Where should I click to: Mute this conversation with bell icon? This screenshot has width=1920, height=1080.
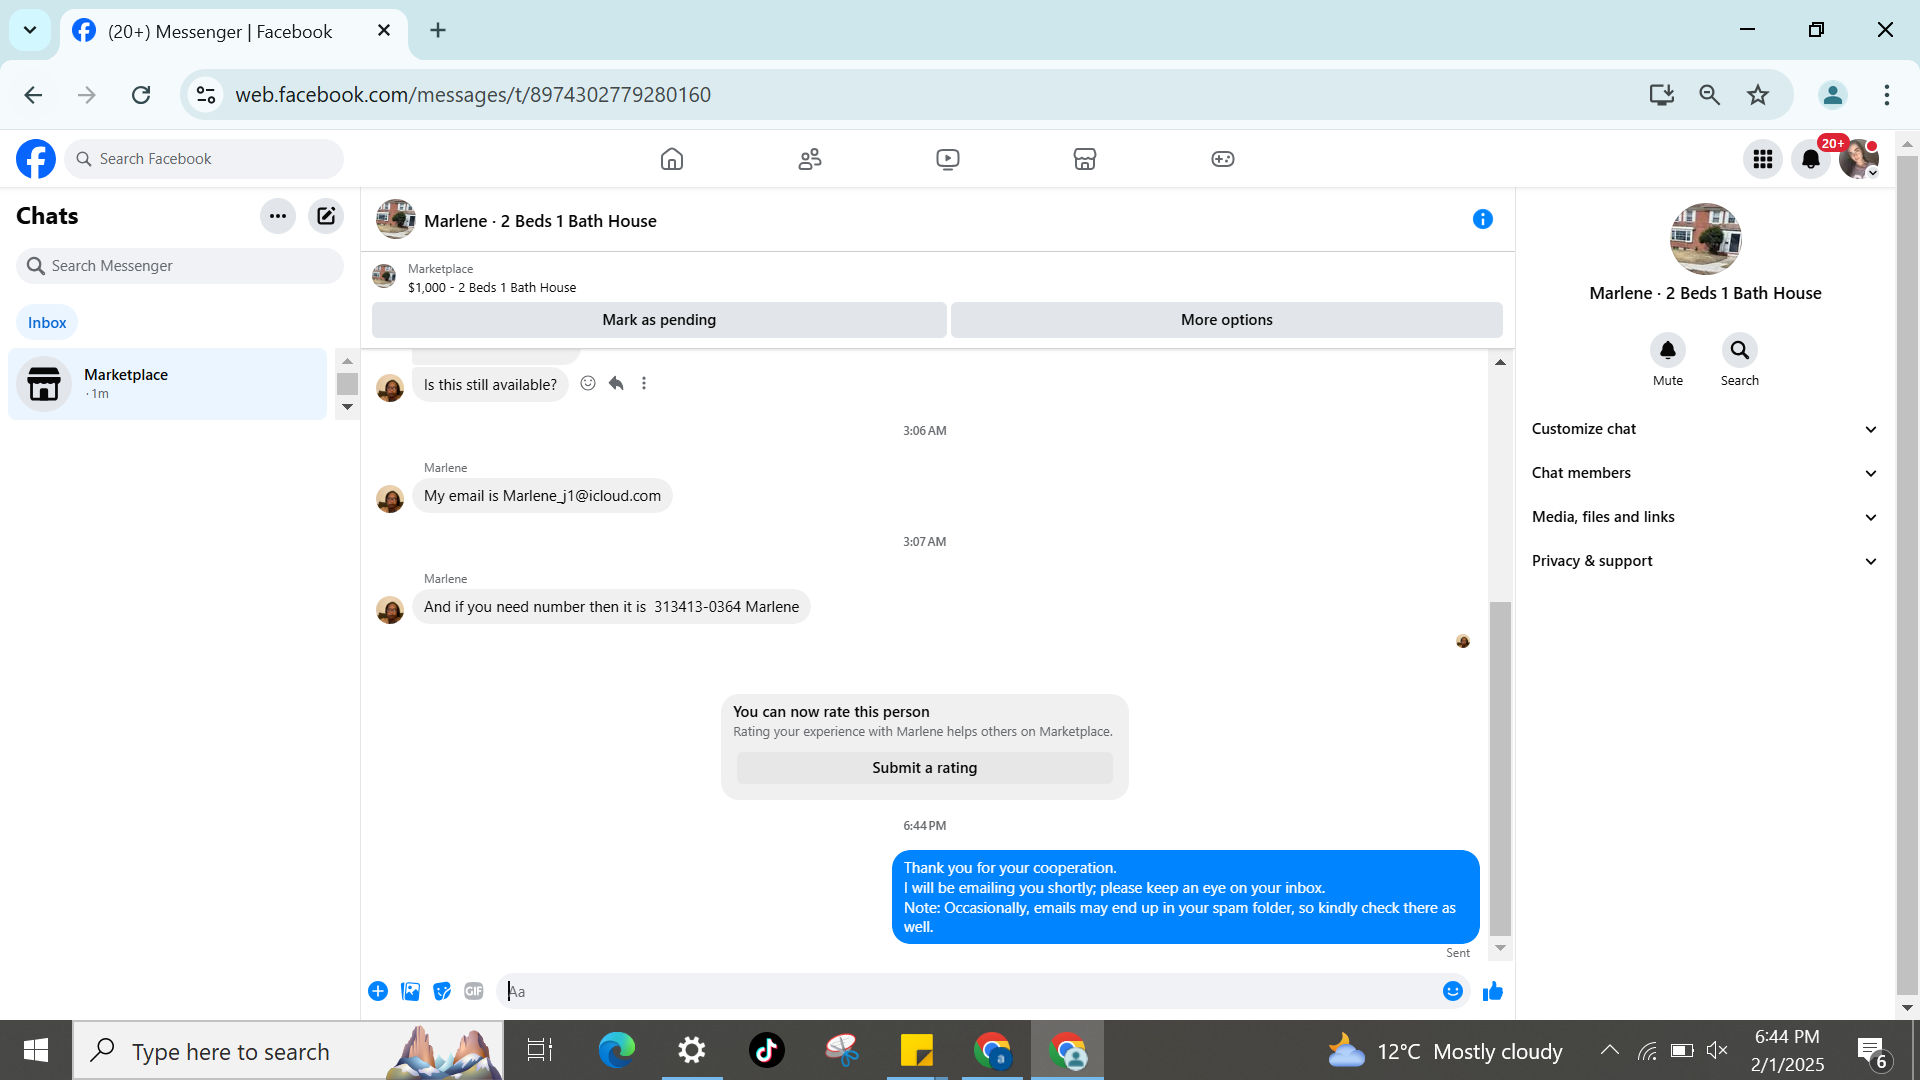1667,351
